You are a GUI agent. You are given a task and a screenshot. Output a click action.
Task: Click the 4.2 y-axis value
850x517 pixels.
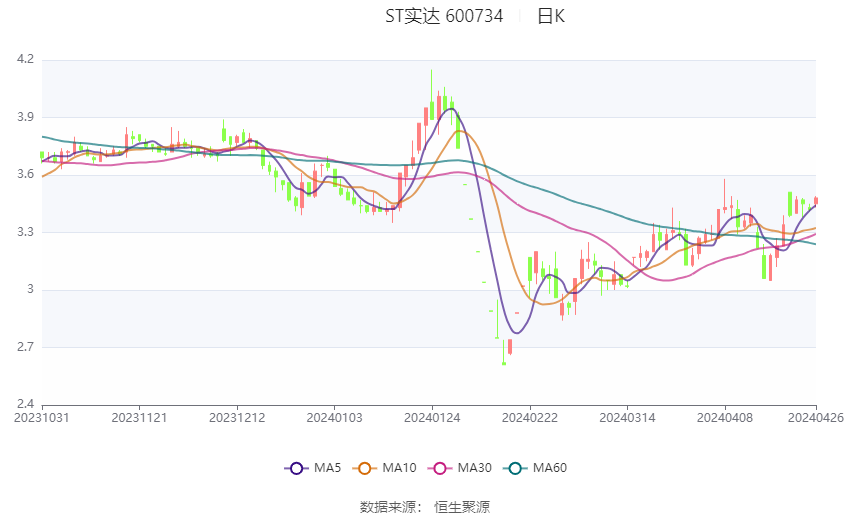point(25,59)
